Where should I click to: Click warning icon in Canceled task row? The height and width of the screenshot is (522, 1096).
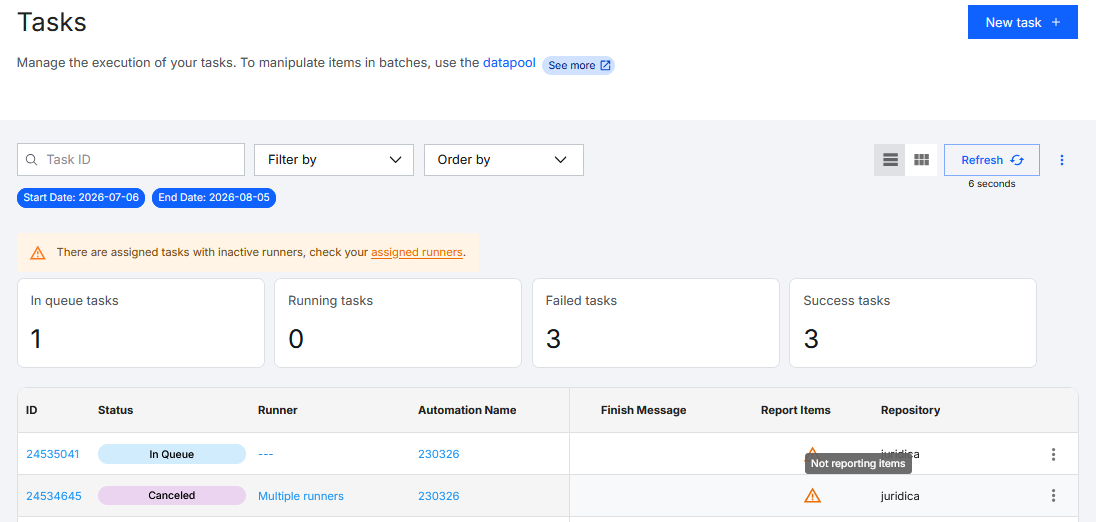[x=812, y=495]
